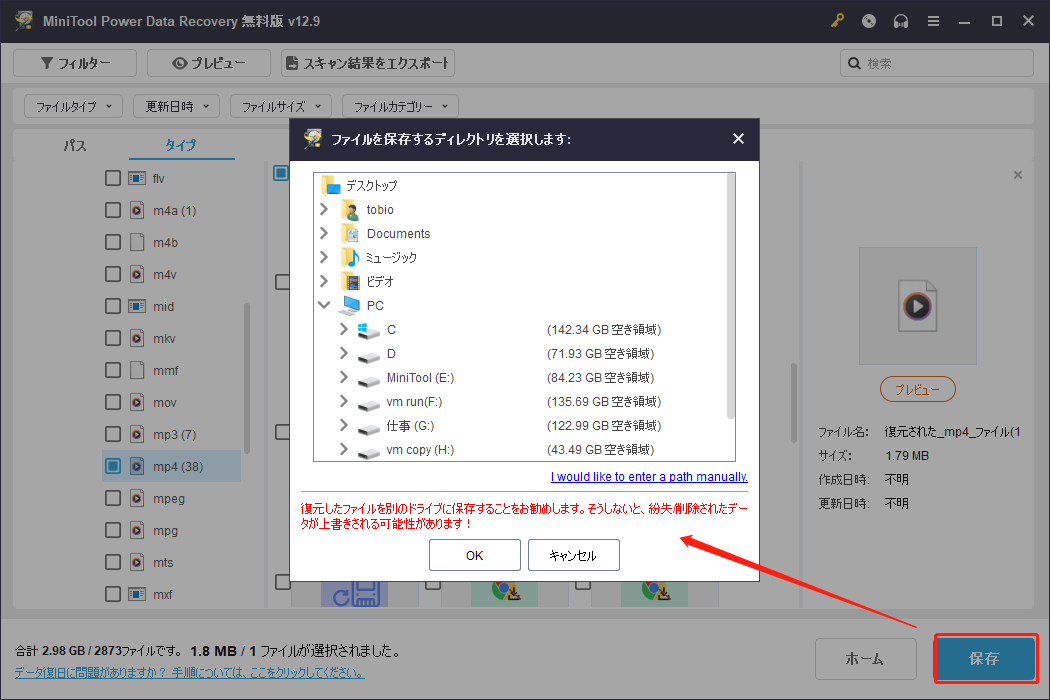
Task: Check the mpeg checkbox
Action: point(113,498)
